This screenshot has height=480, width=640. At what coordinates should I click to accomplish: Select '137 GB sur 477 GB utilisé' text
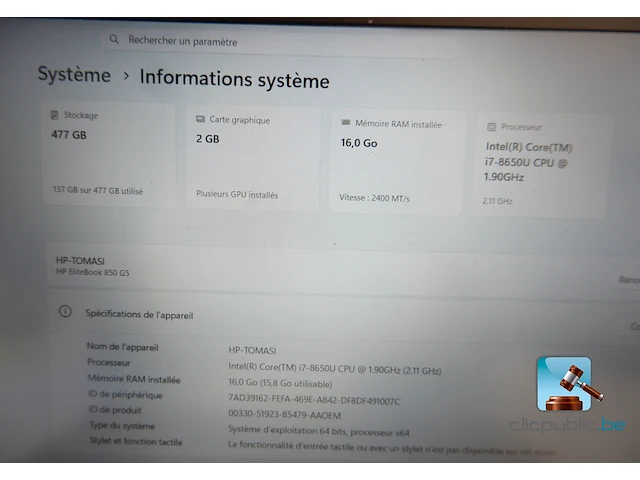point(98,190)
